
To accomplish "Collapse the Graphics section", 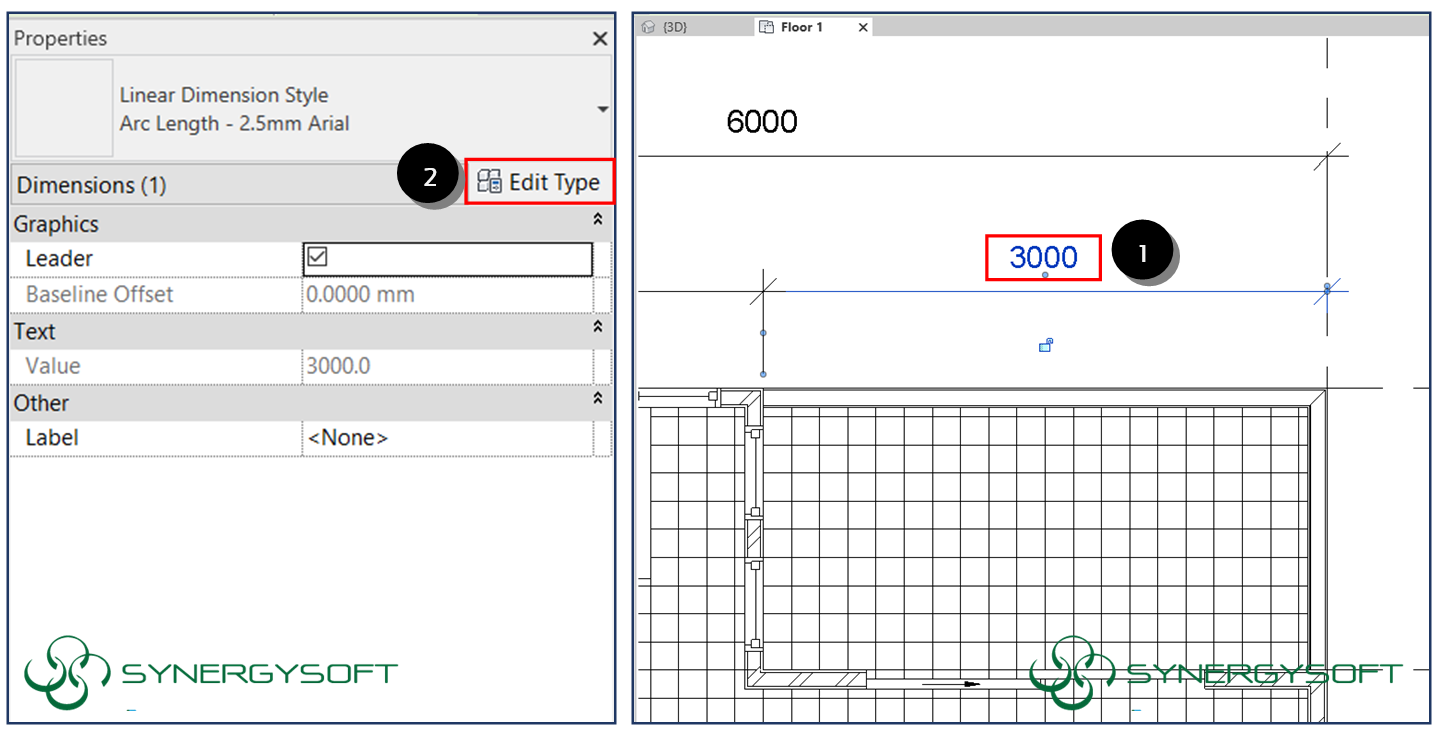I will click(x=598, y=220).
